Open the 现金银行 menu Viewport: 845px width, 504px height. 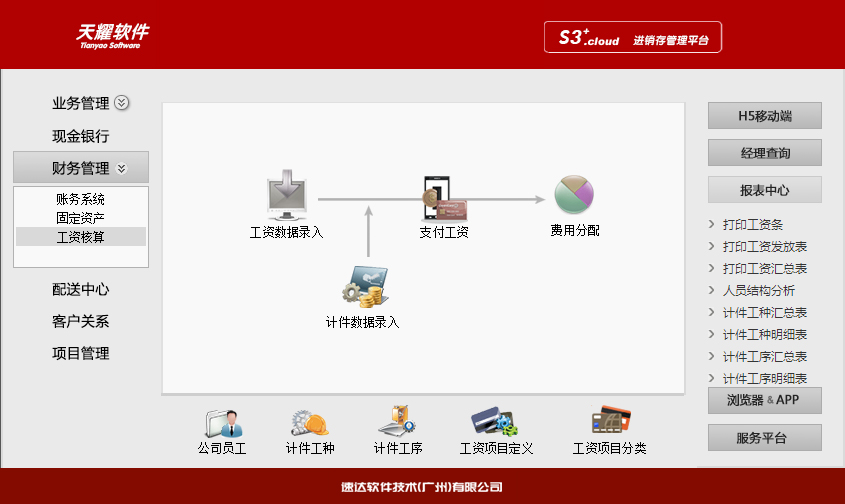80,136
